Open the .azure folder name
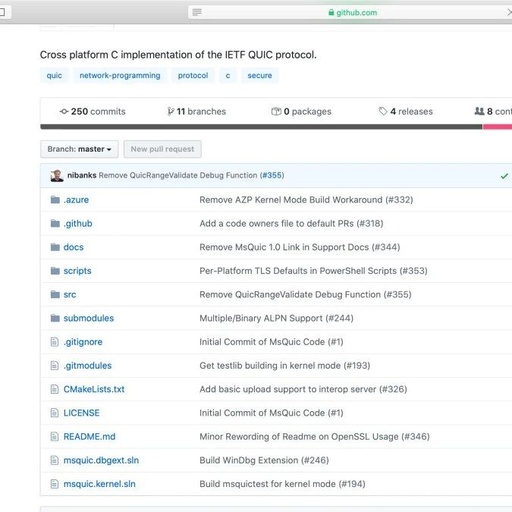 [76, 200]
